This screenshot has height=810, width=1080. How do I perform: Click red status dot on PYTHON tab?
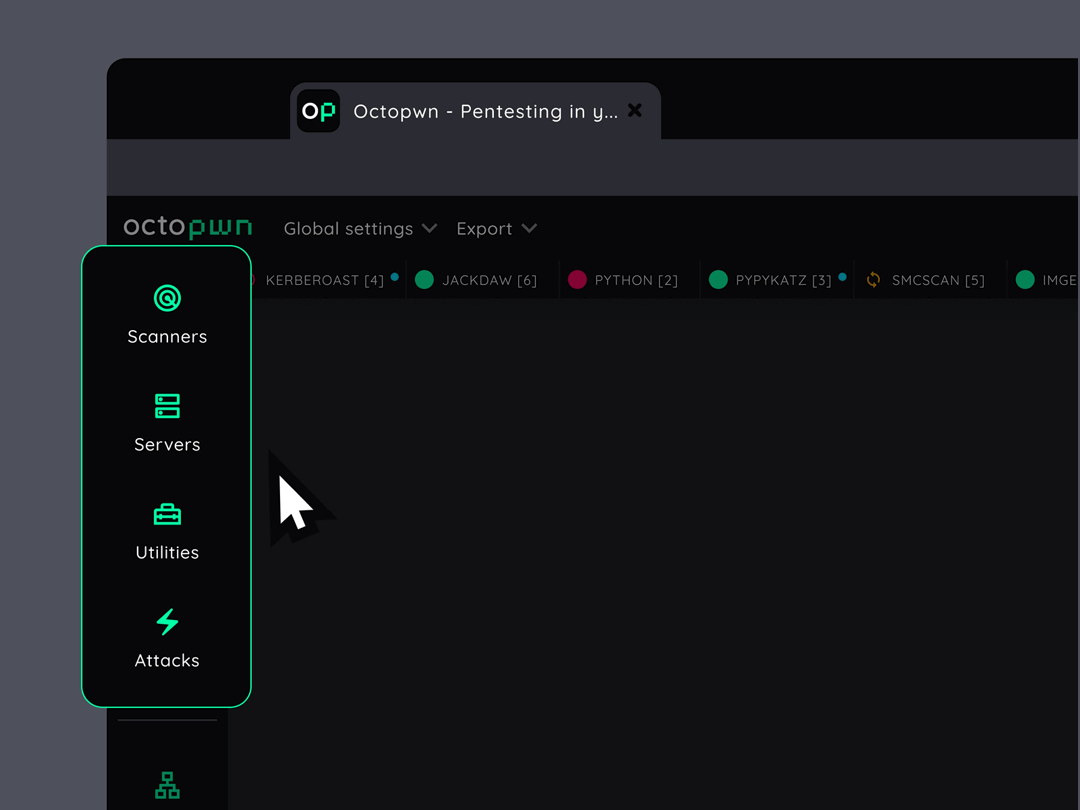[577, 280]
